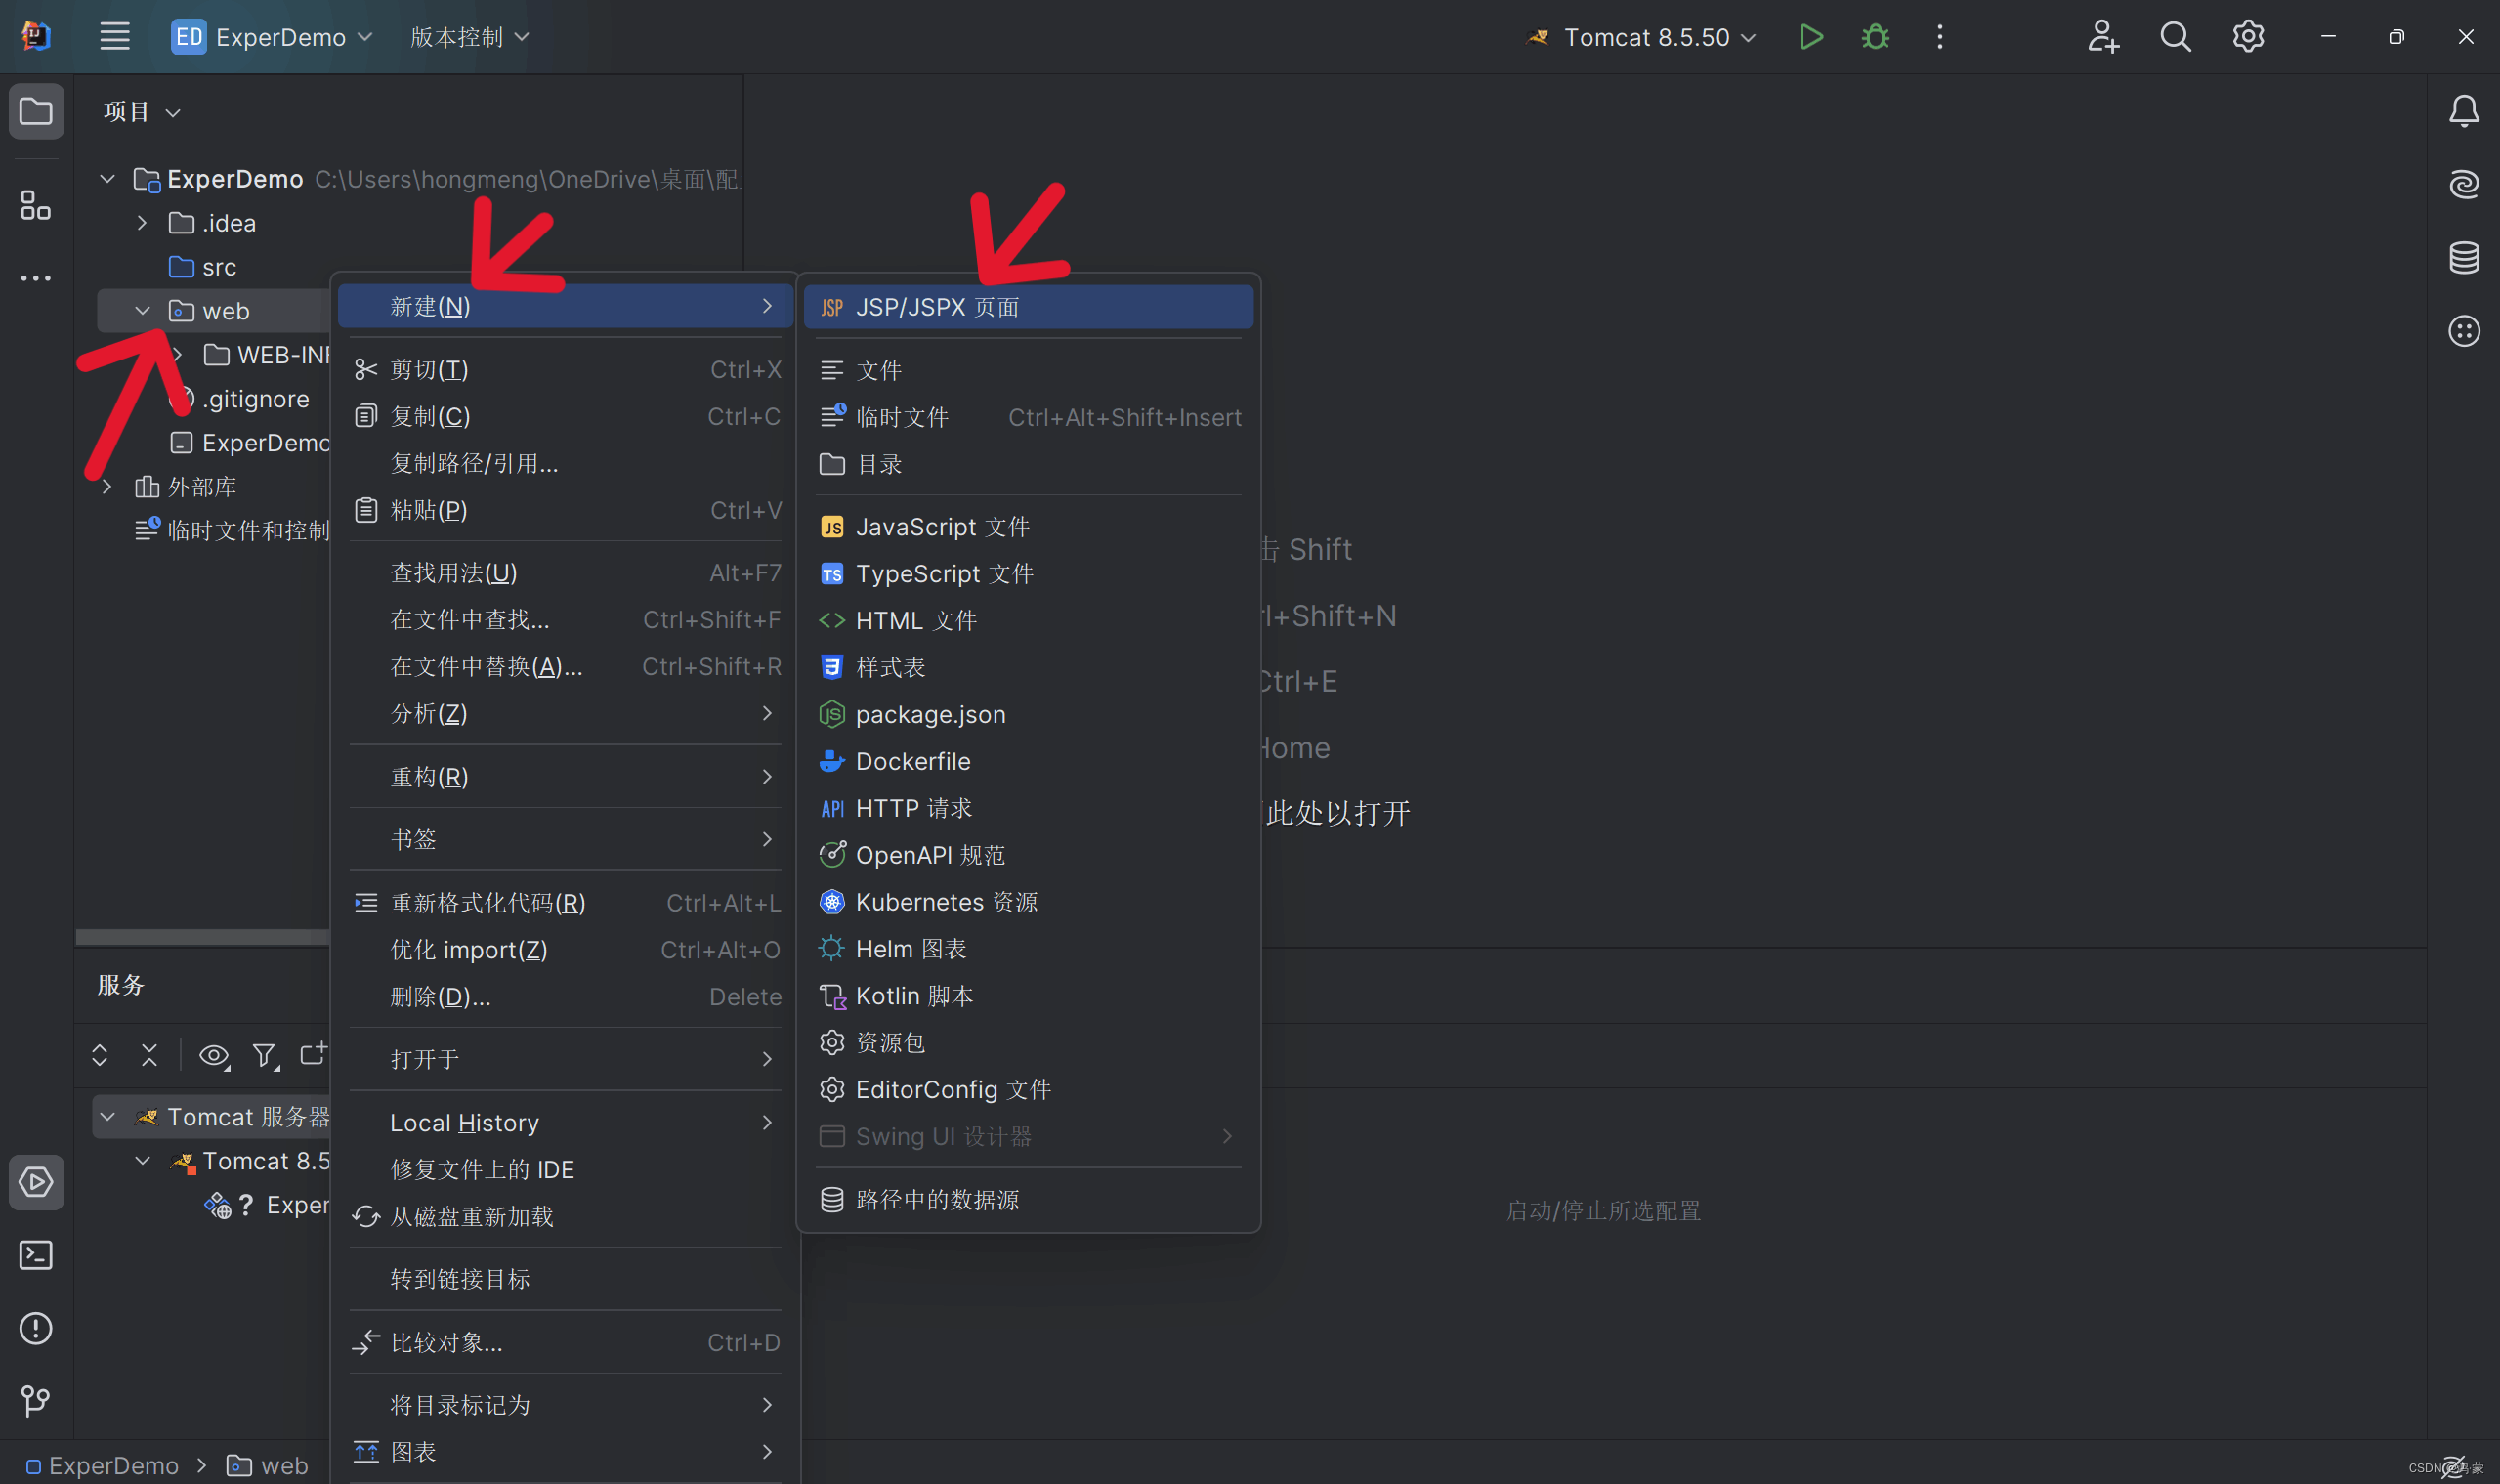2500x1484 pixels.
Task: Open the Notifications bell panel
Action: 2464,111
